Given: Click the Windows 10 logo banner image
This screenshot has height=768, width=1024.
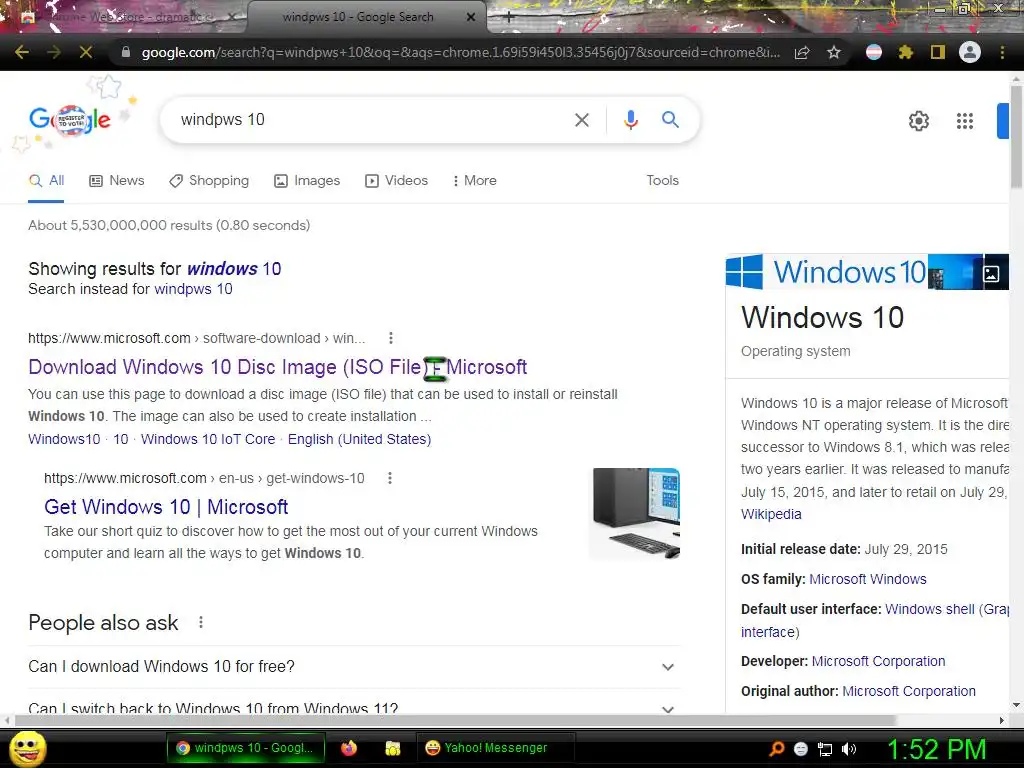Looking at the screenshot, I should pos(825,272).
